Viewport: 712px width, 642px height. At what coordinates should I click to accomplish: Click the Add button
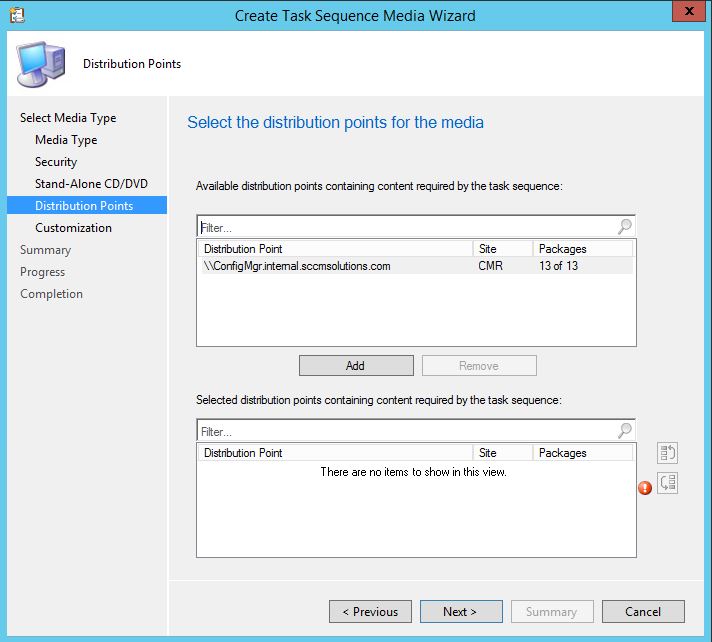pyautogui.click(x=355, y=366)
